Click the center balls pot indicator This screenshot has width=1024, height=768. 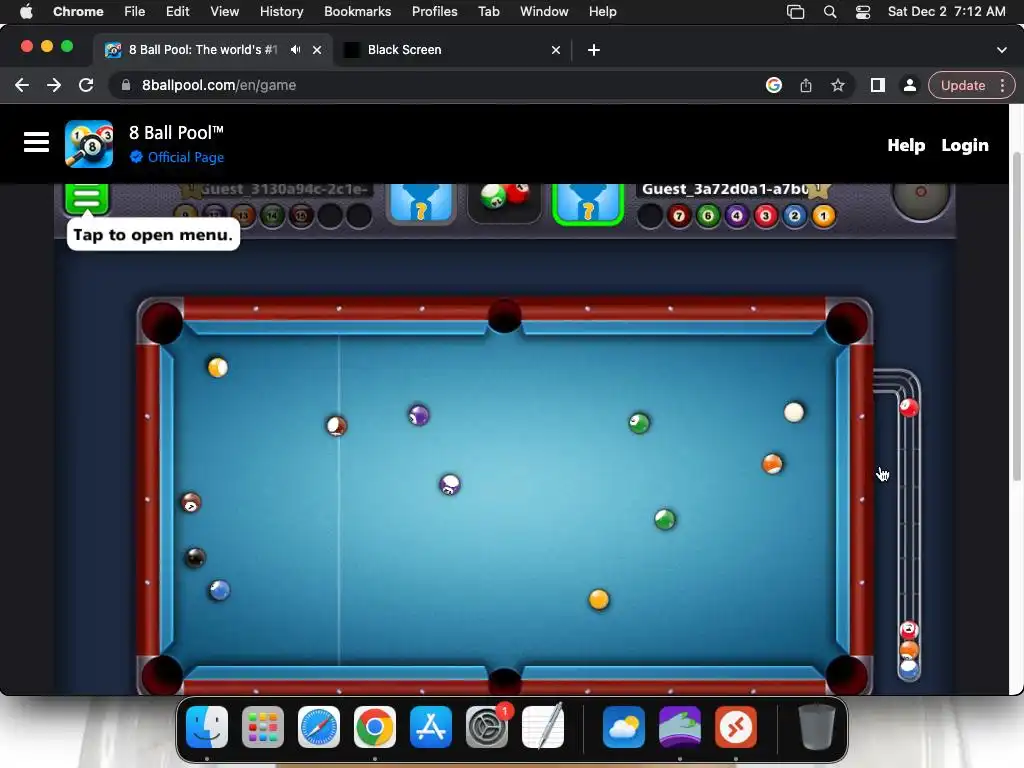[504, 202]
